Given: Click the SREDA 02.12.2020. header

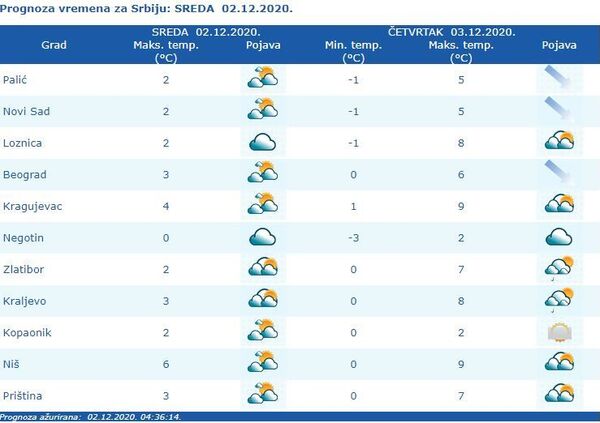Looking at the screenshot, I should coord(206,32).
